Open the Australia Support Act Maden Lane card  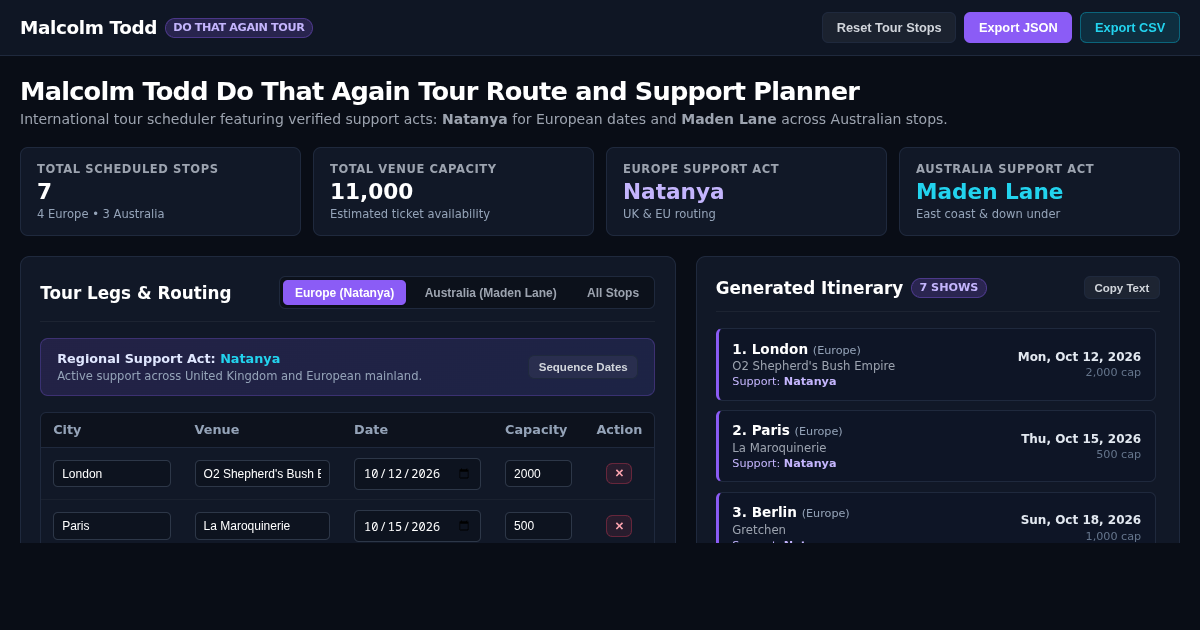tap(1039, 192)
